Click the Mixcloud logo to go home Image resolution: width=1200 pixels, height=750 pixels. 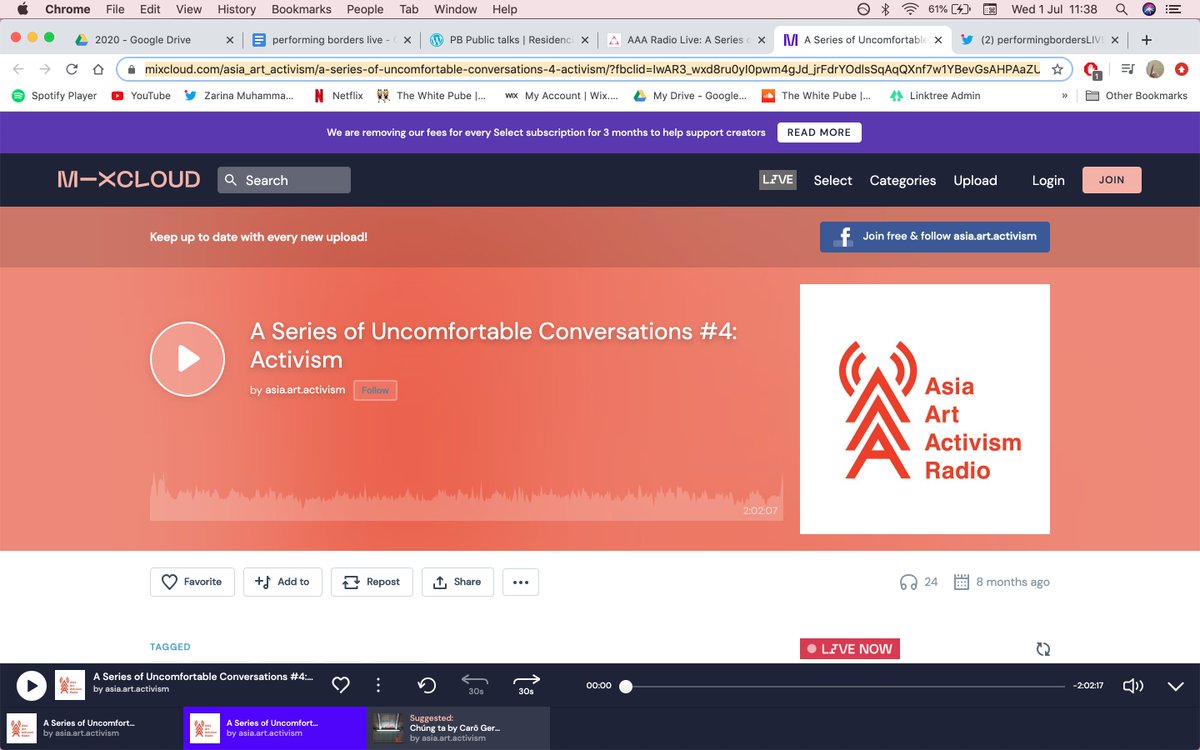128,179
